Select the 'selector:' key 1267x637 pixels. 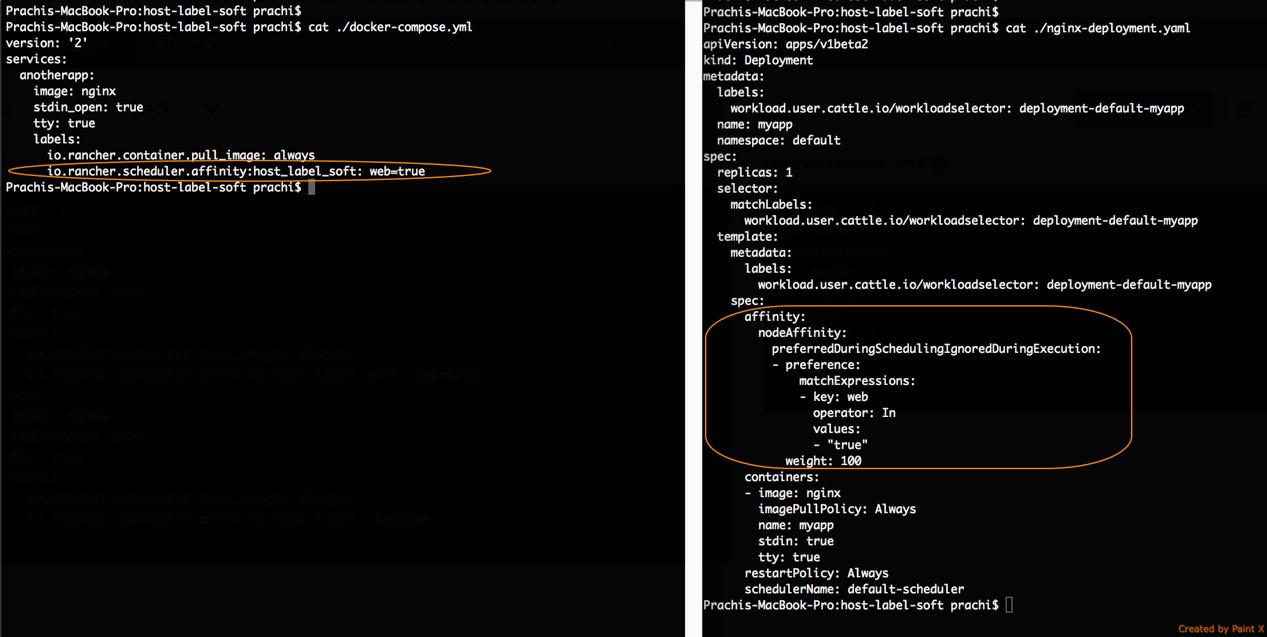[748, 188]
